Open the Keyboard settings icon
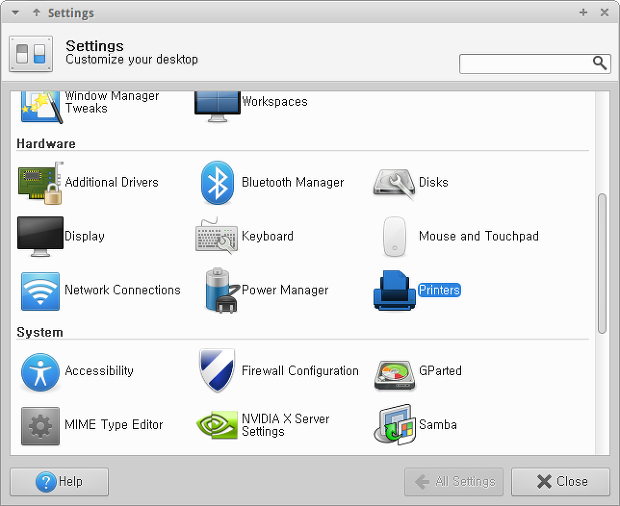The height and width of the screenshot is (506, 620). pyautogui.click(x=217, y=236)
